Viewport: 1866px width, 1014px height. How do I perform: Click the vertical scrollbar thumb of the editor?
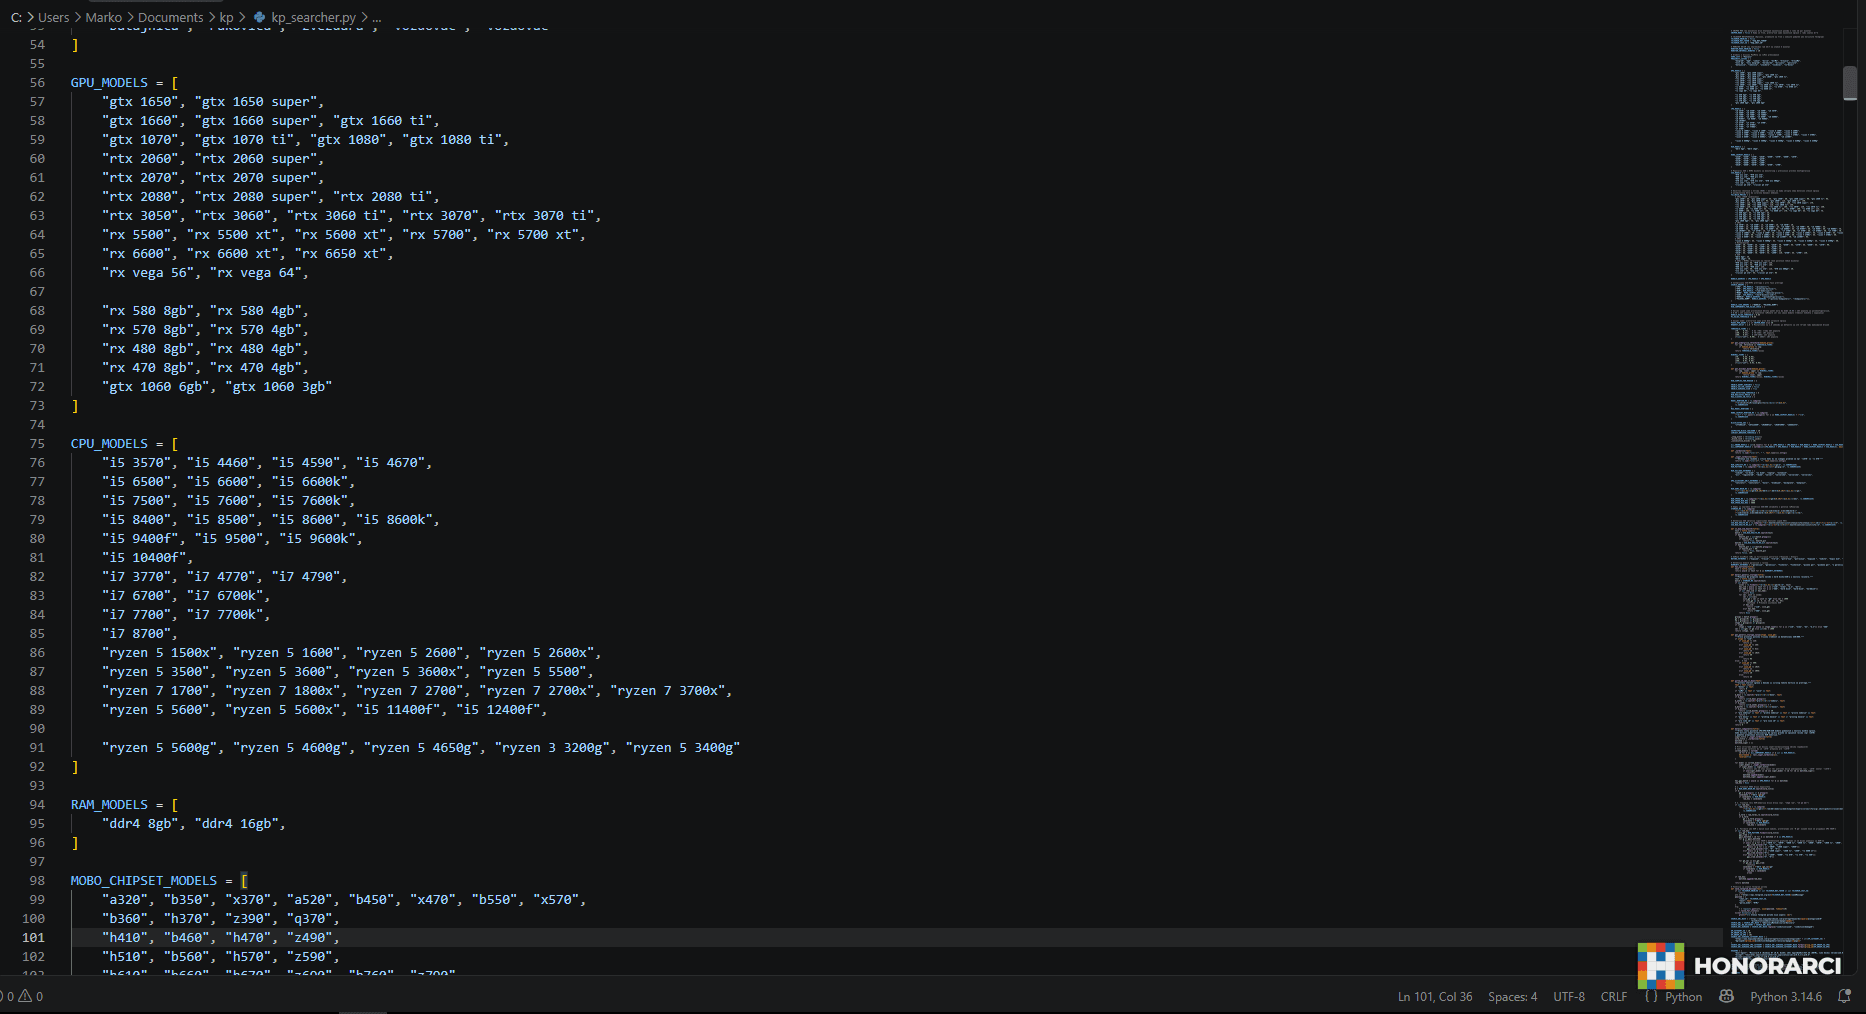pyautogui.click(x=1850, y=83)
